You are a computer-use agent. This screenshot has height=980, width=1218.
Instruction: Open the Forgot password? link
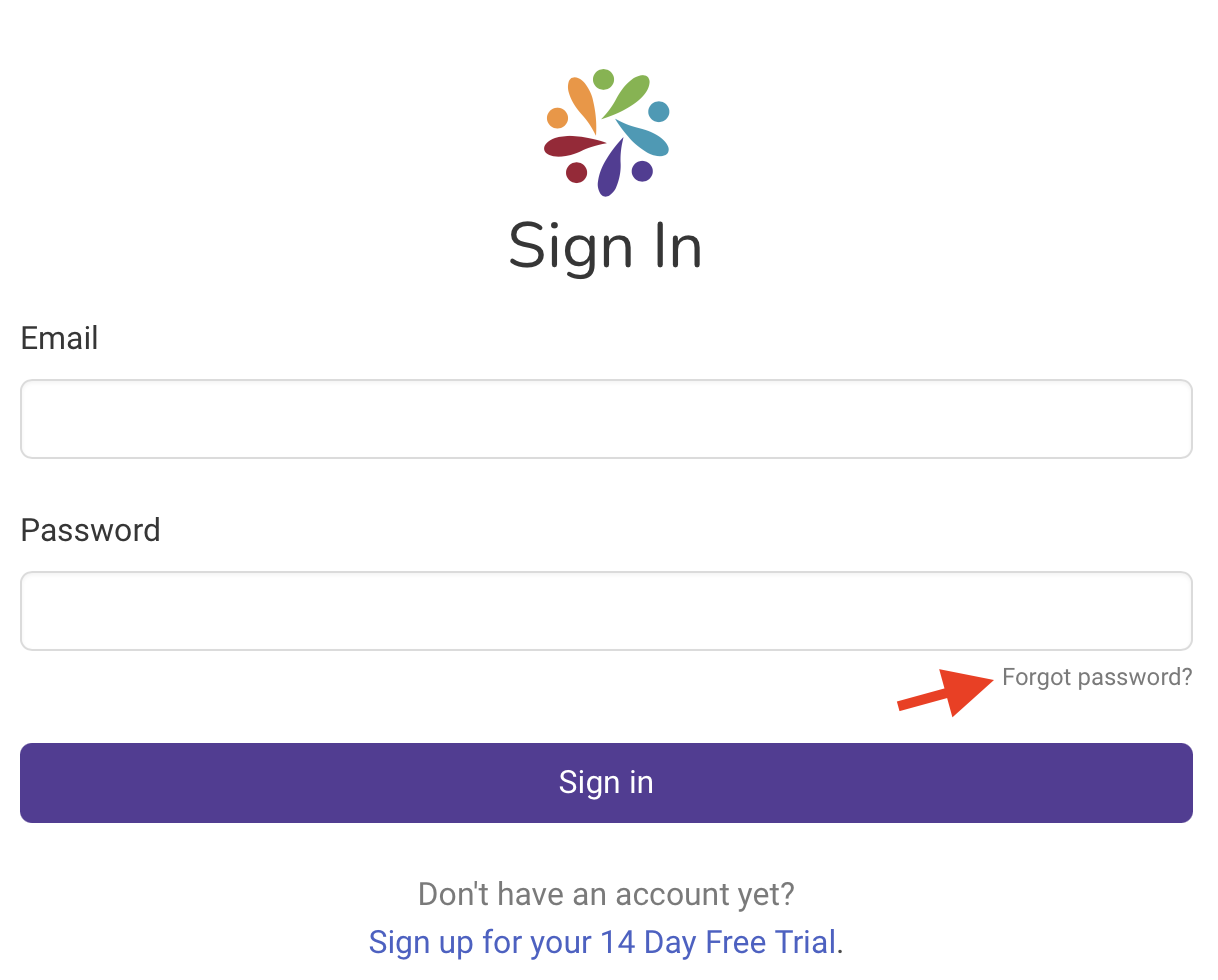click(1097, 677)
